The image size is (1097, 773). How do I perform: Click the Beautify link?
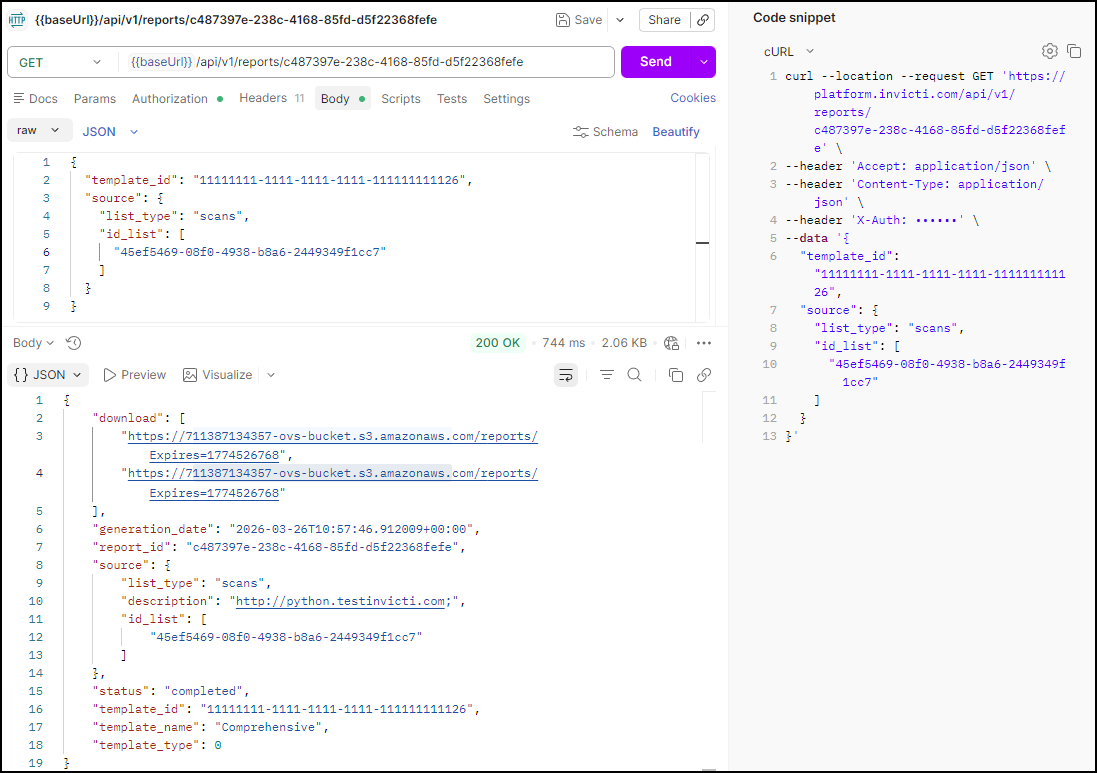676,132
